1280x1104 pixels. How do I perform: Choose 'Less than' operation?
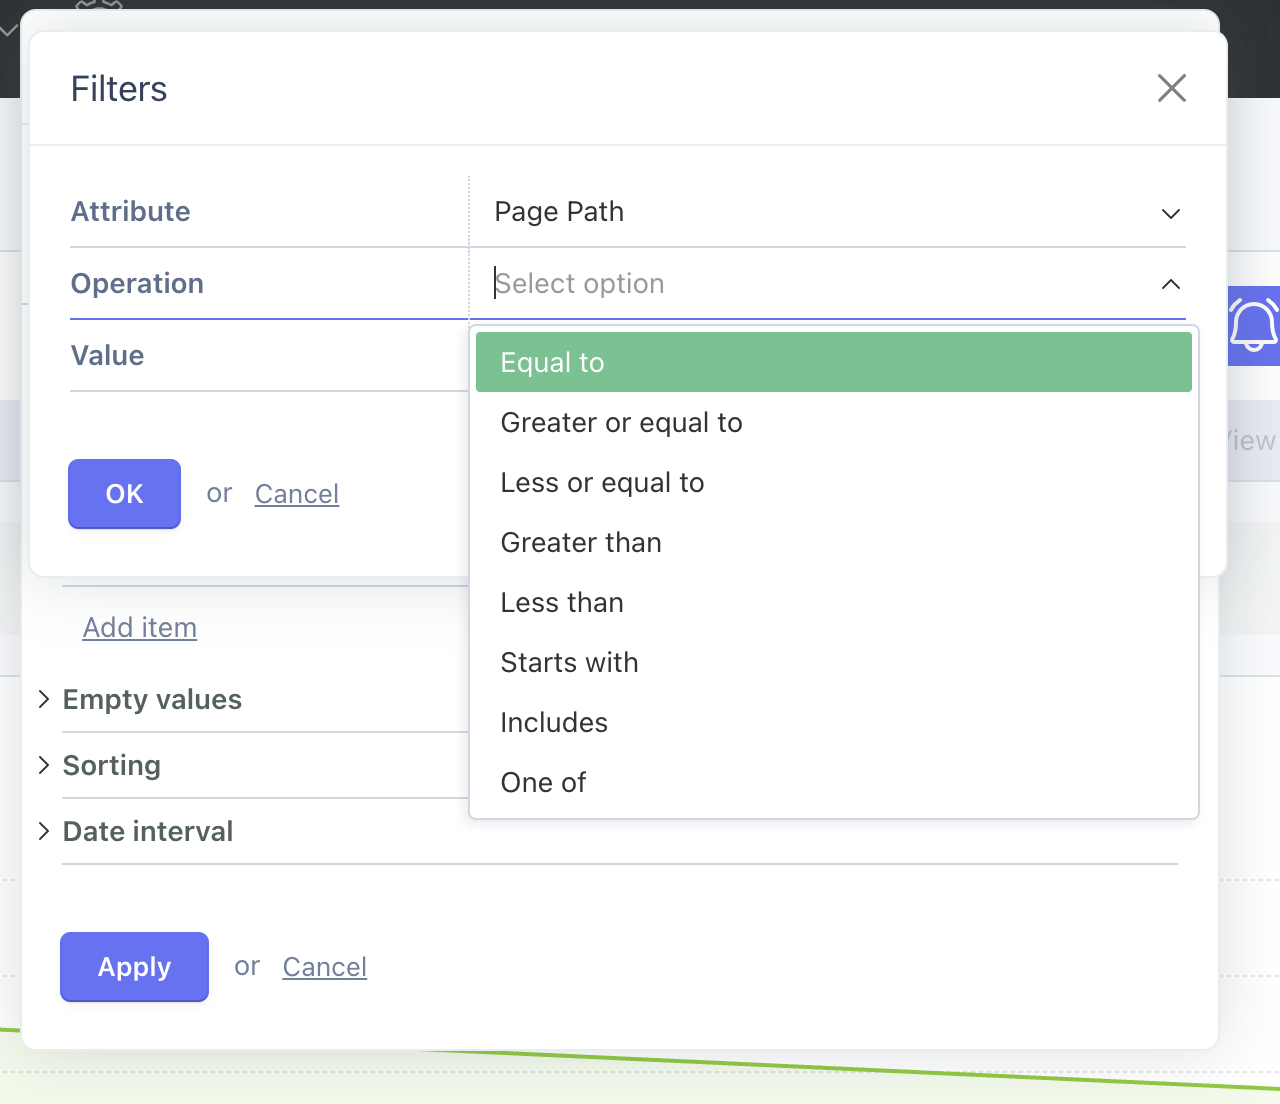(x=562, y=603)
